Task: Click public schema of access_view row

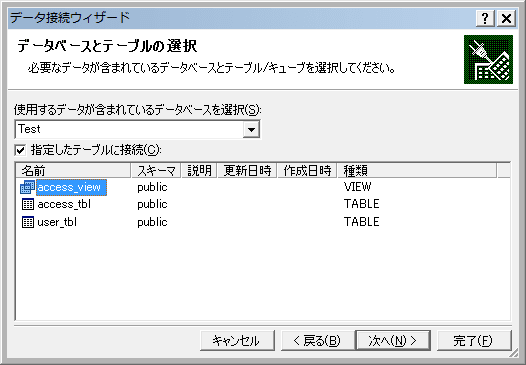Action: pos(152,187)
